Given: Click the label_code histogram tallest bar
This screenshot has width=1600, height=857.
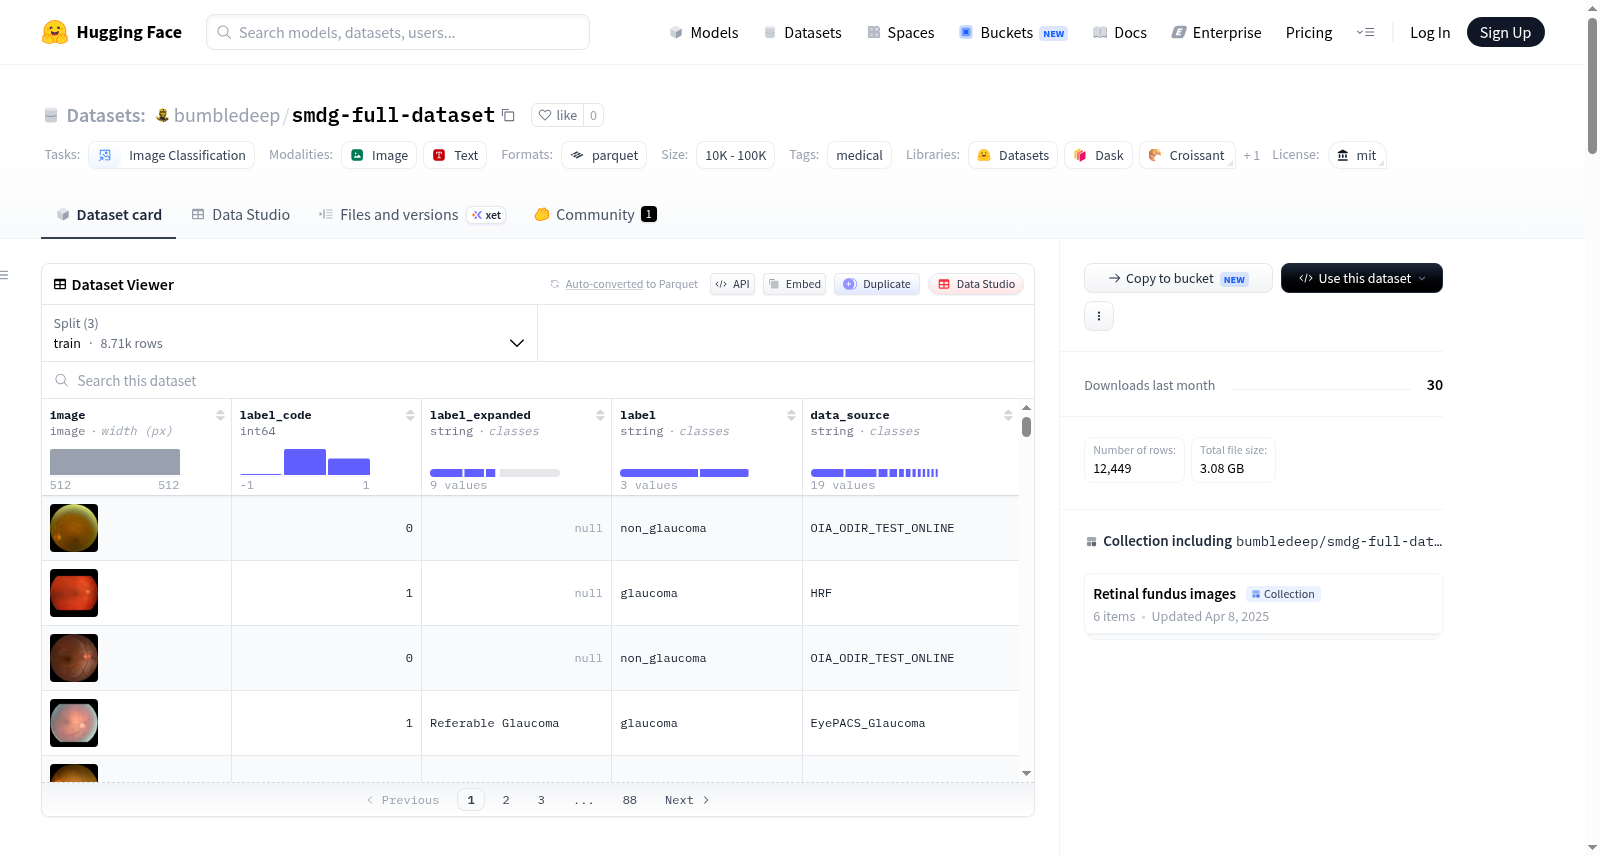Looking at the screenshot, I should coord(305,462).
